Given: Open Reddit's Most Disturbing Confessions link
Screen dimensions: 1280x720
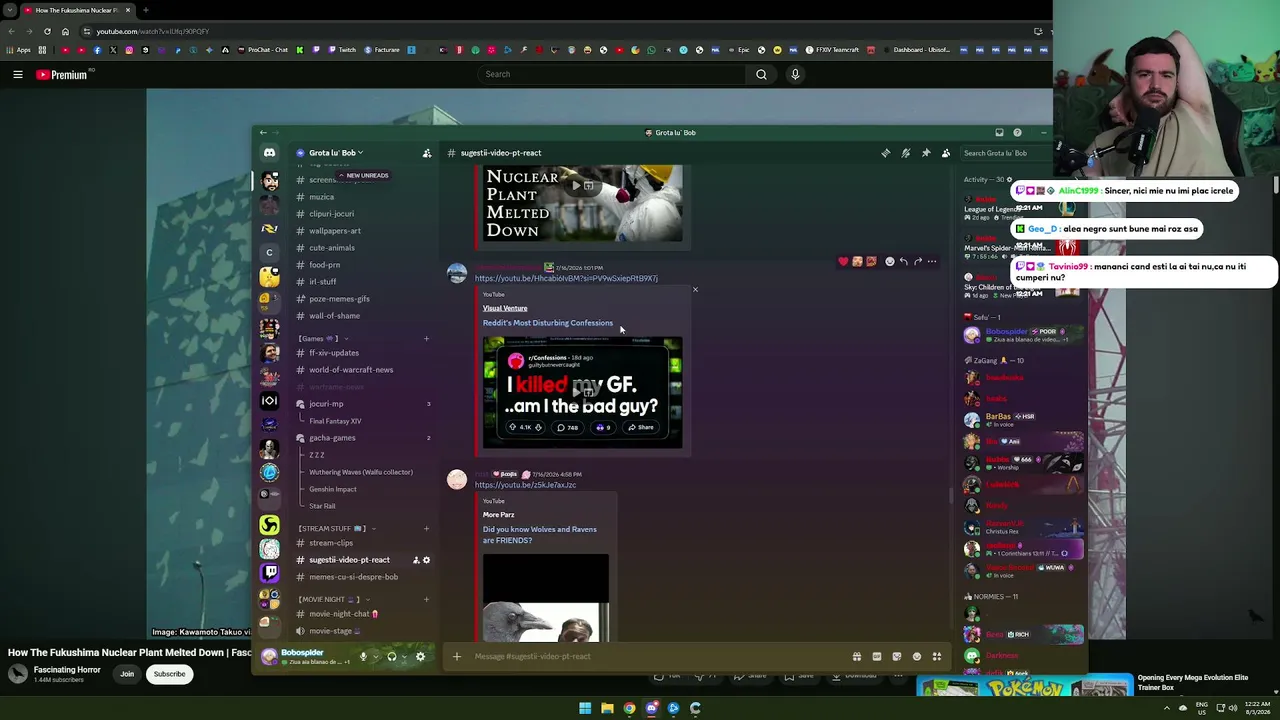Looking at the screenshot, I should pyautogui.click(x=548, y=323).
